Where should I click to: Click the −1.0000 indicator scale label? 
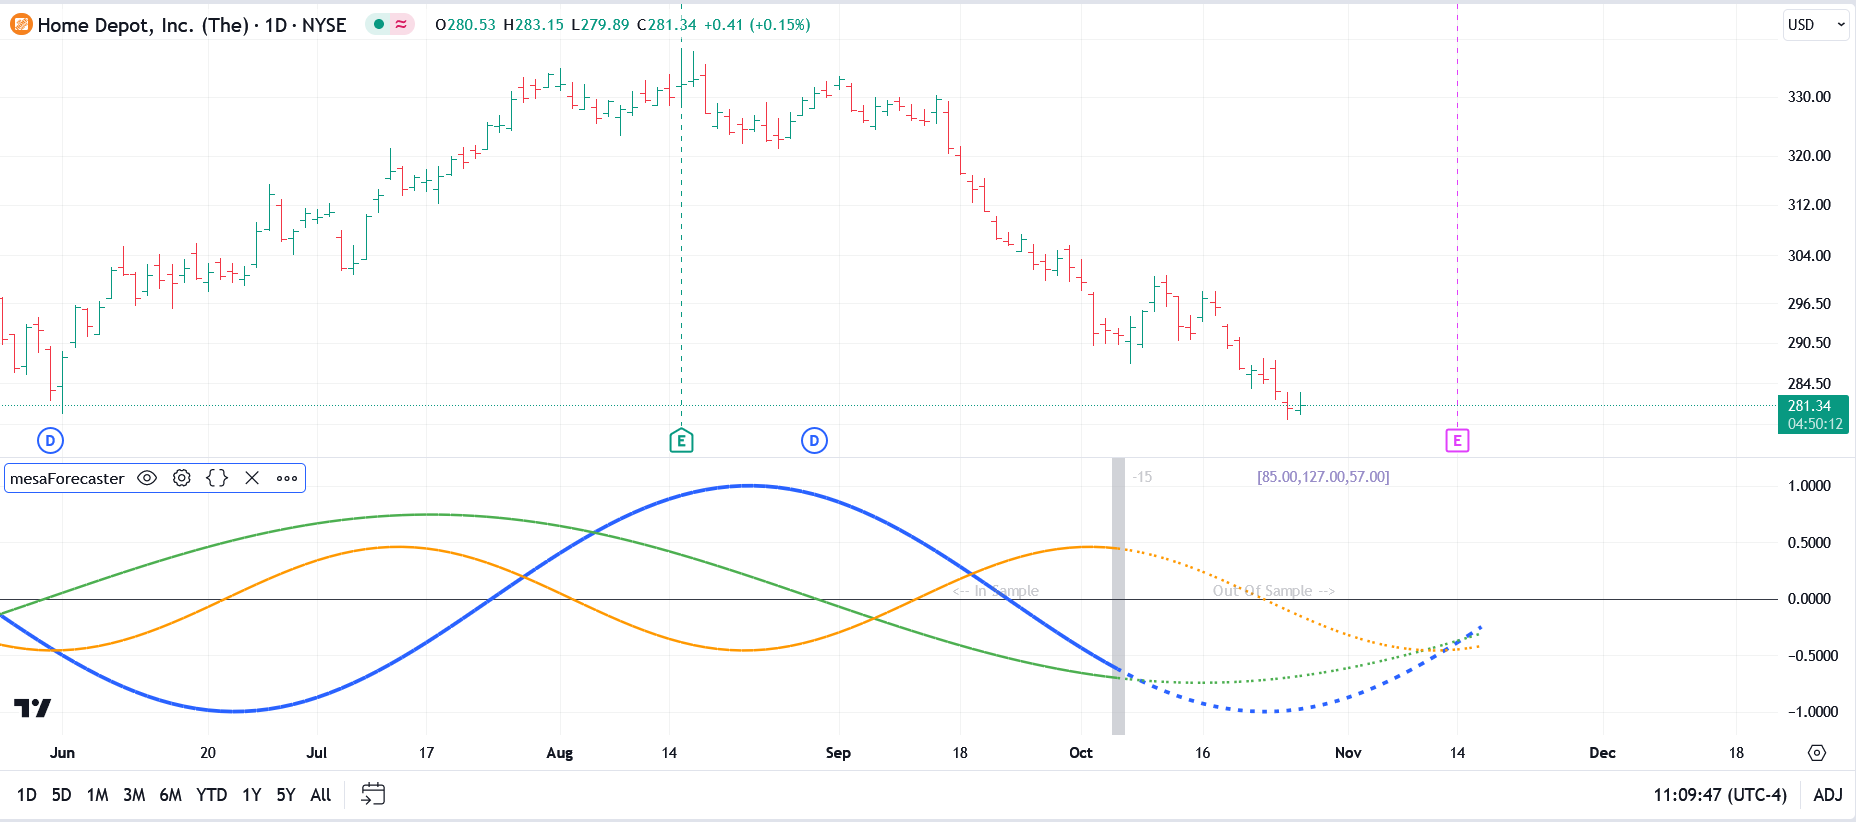[1812, 712]
